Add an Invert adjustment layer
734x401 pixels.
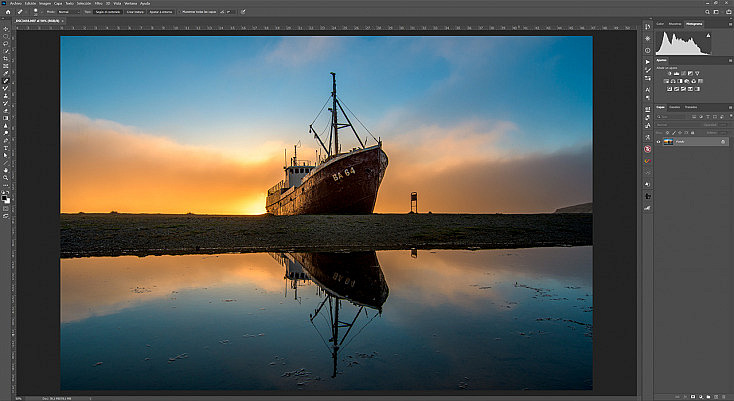click(x=669, y=89)
